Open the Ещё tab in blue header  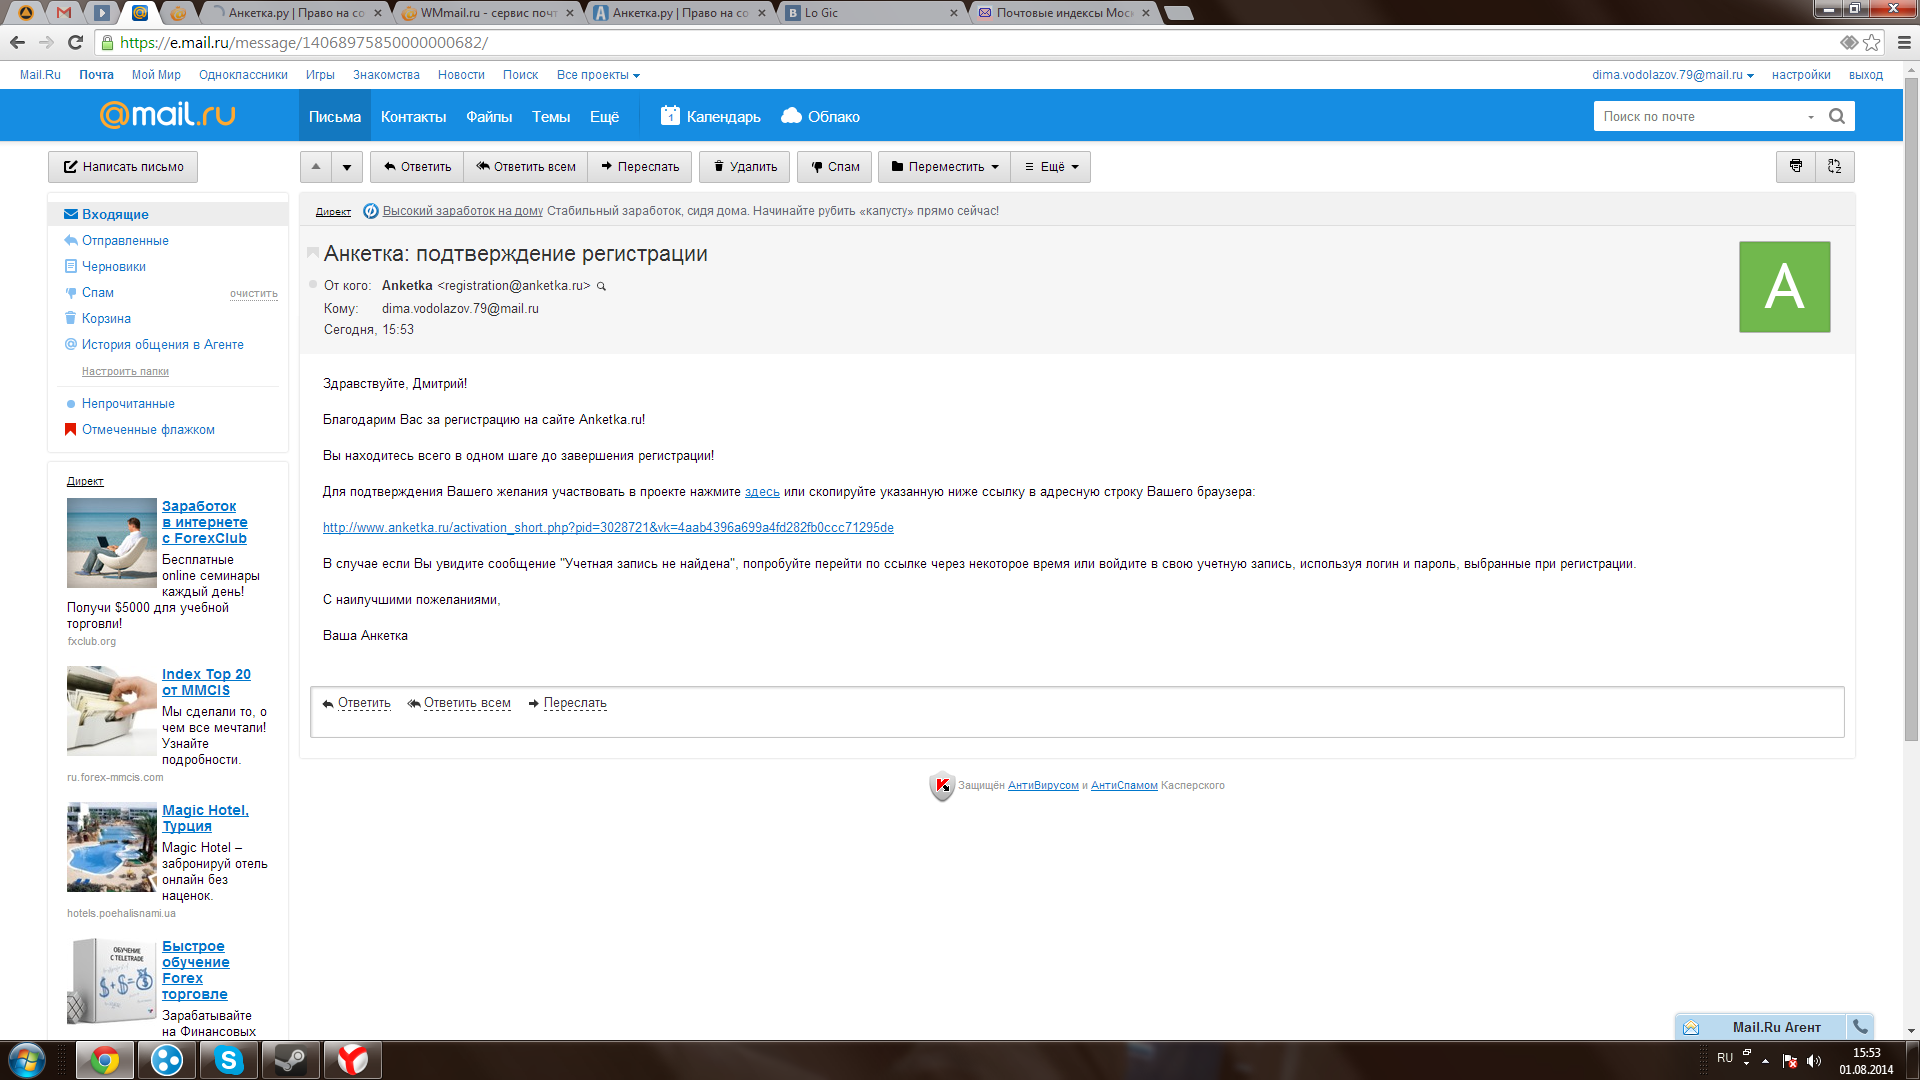click(x=604, y=116)
